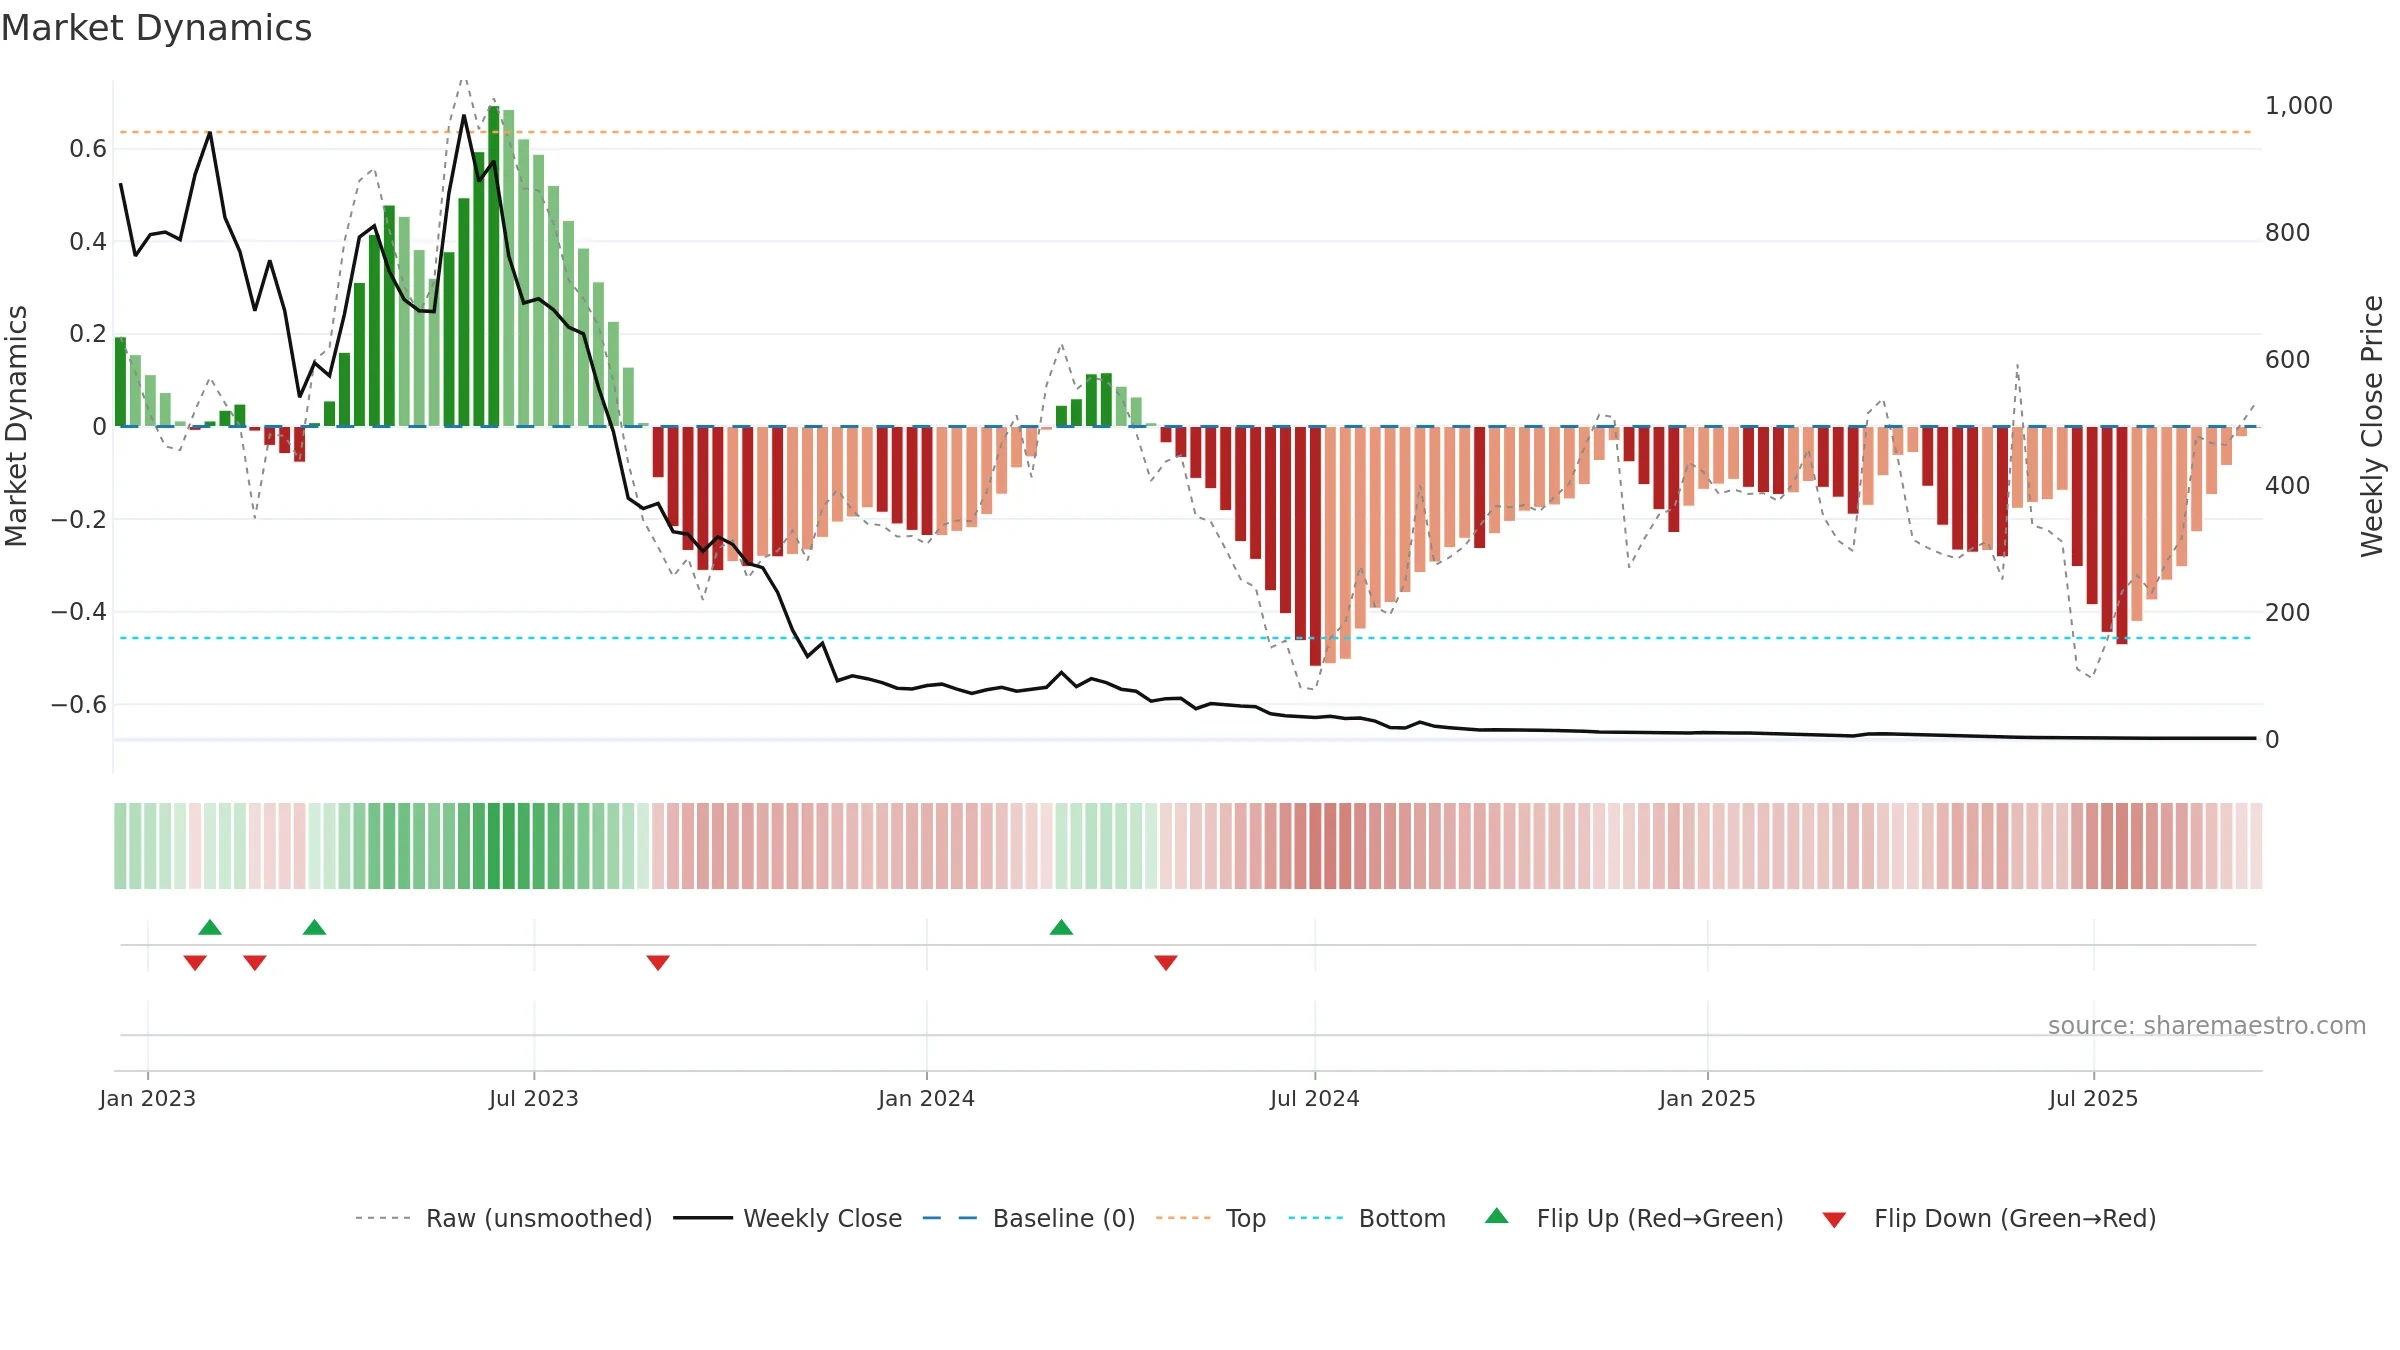Click the green Flip Up triangle in the legend
The width and height of the screenshot is (2400, 1350).
[x=1497, y=1216]
